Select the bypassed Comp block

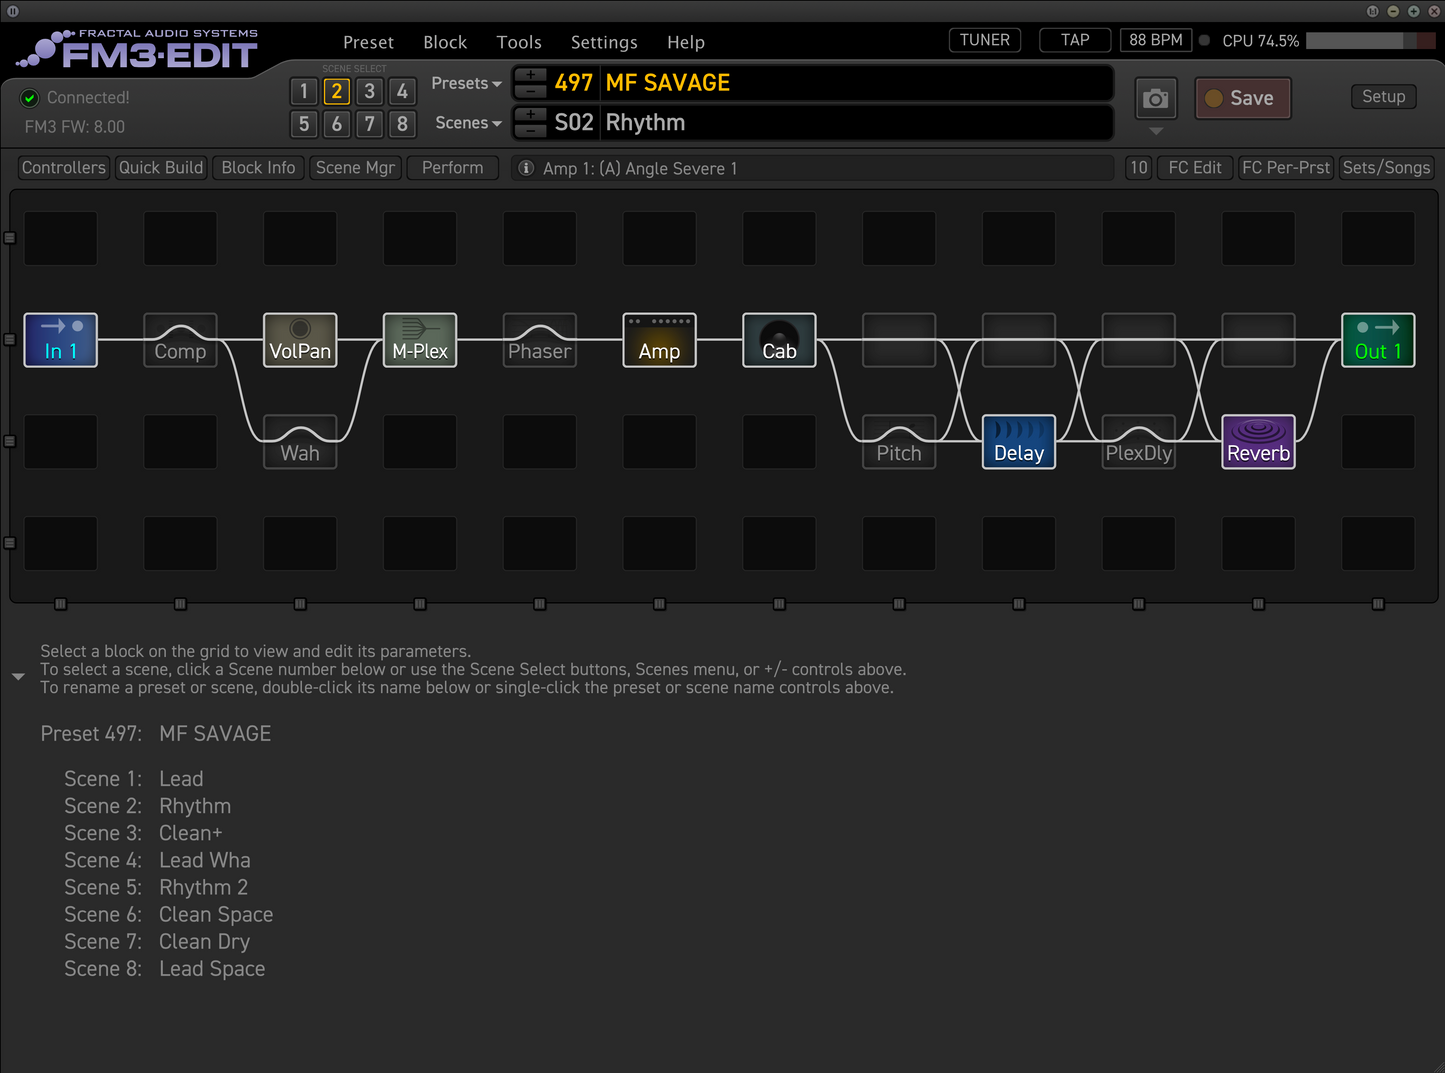180,340
